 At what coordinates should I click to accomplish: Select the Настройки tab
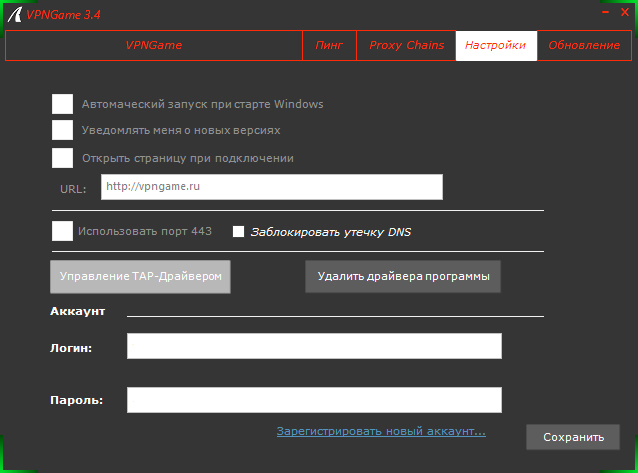(496, 45)
